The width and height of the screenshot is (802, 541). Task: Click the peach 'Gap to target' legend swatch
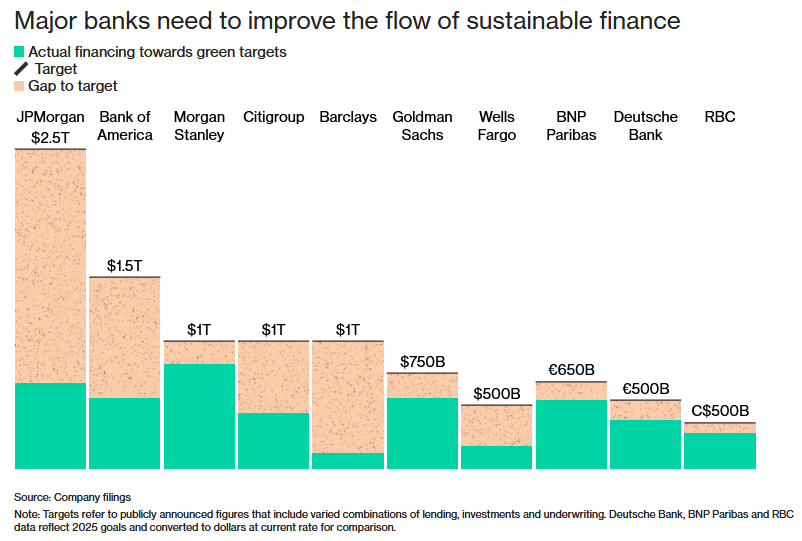click(x=20, y=87)
